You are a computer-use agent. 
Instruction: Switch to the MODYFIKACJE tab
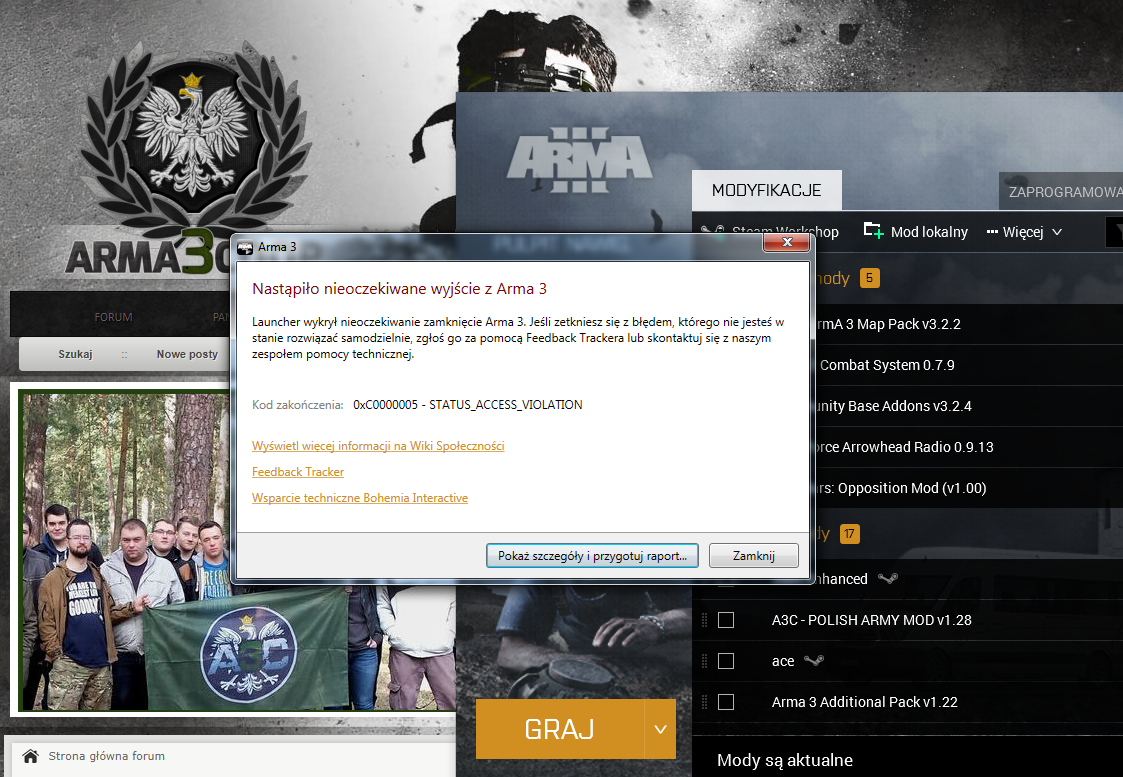pyautogui.click(x=766, y=190)
